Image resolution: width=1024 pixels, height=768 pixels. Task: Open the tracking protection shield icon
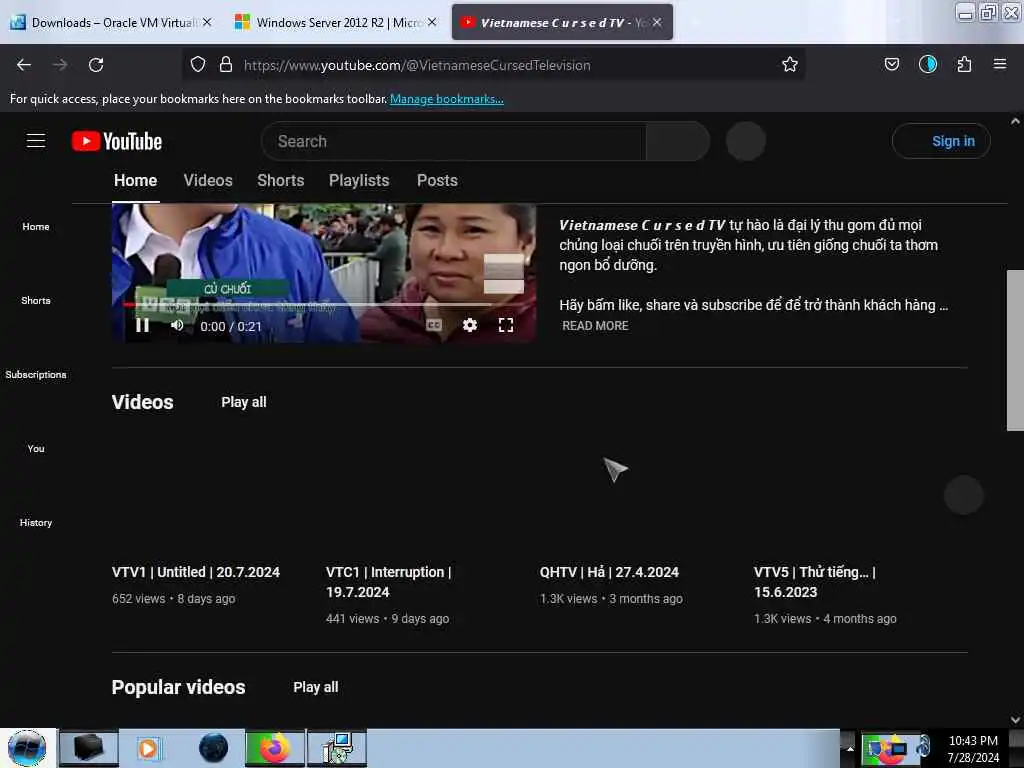198,65
